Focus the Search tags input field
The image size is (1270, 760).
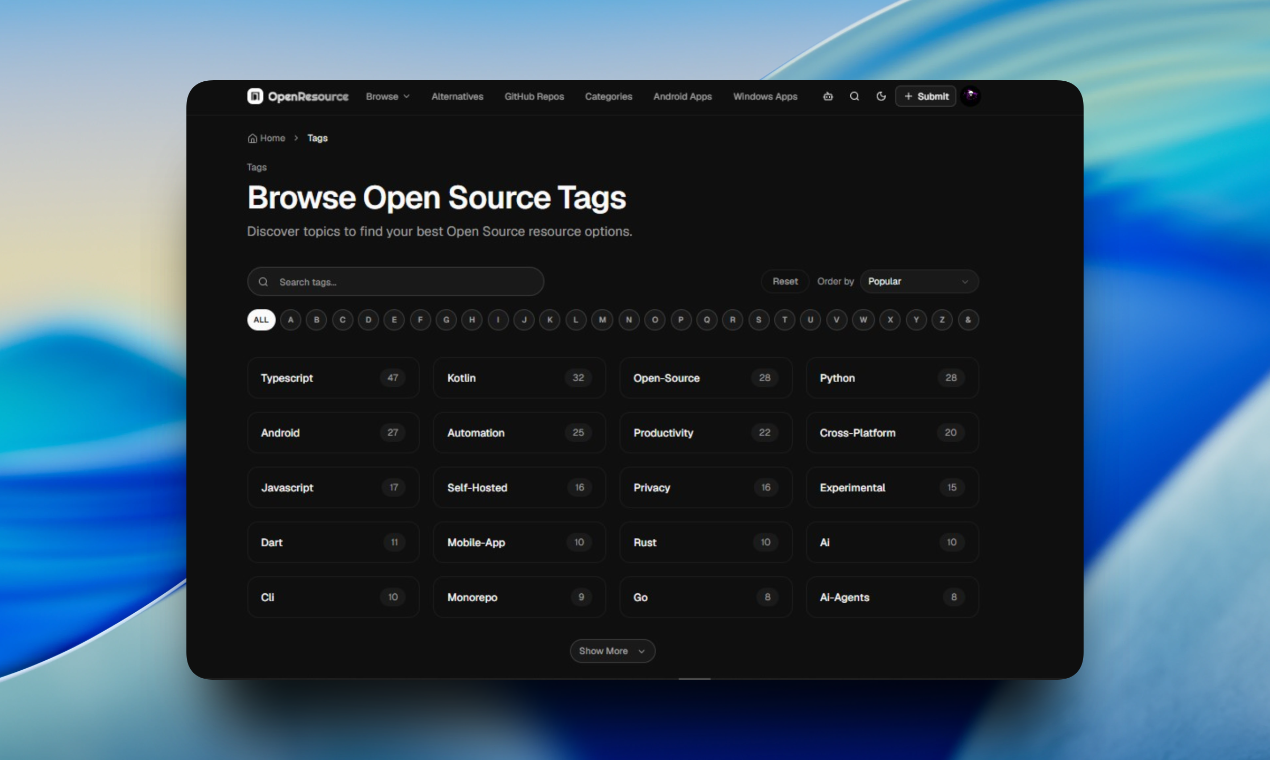click(x=395, y=281)
